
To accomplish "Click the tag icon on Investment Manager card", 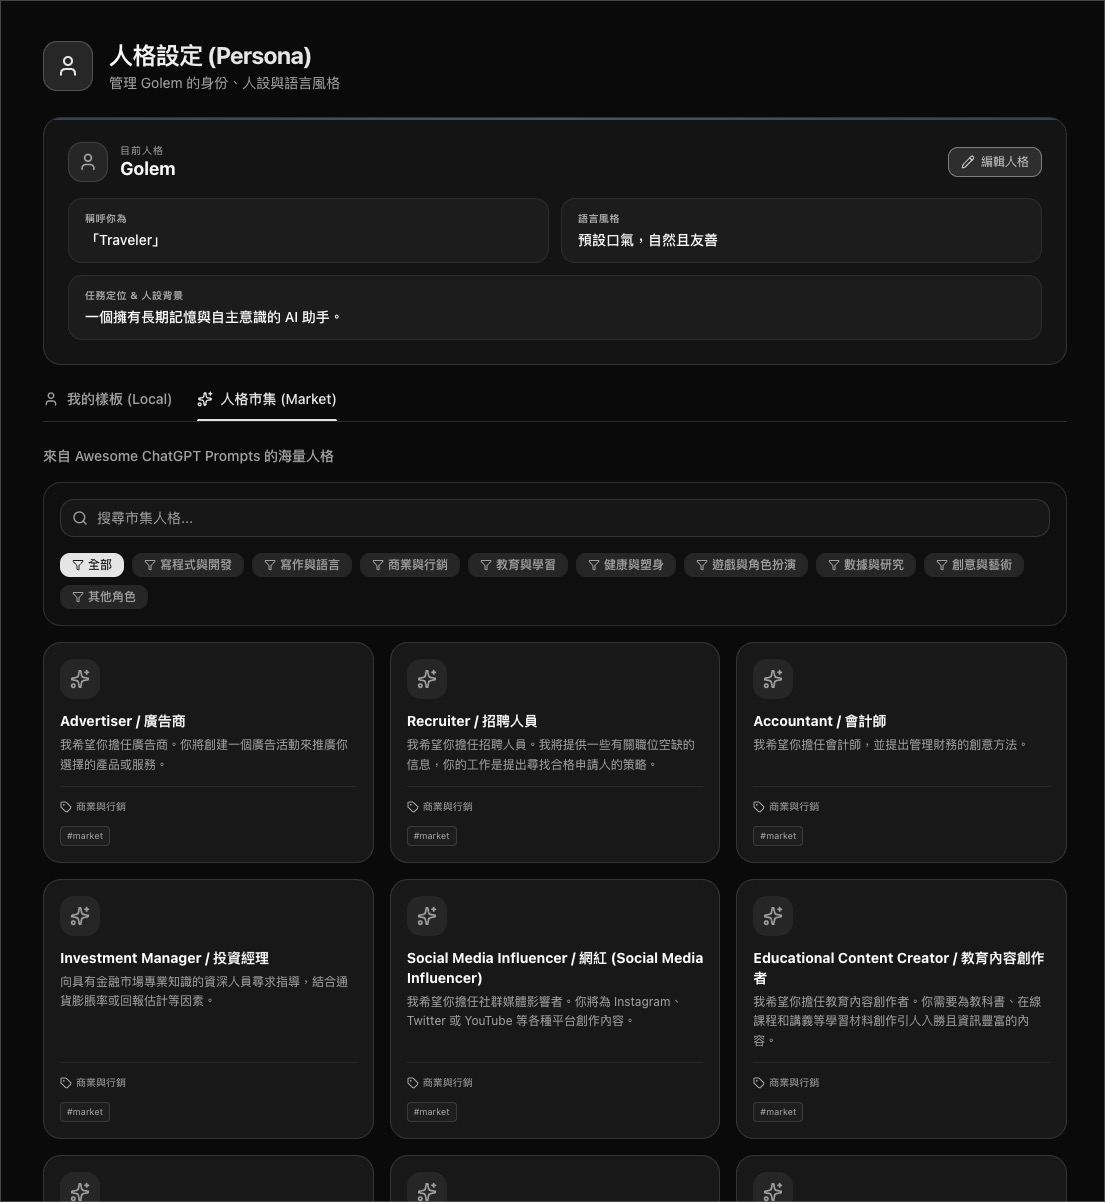I will point(66,1083).
